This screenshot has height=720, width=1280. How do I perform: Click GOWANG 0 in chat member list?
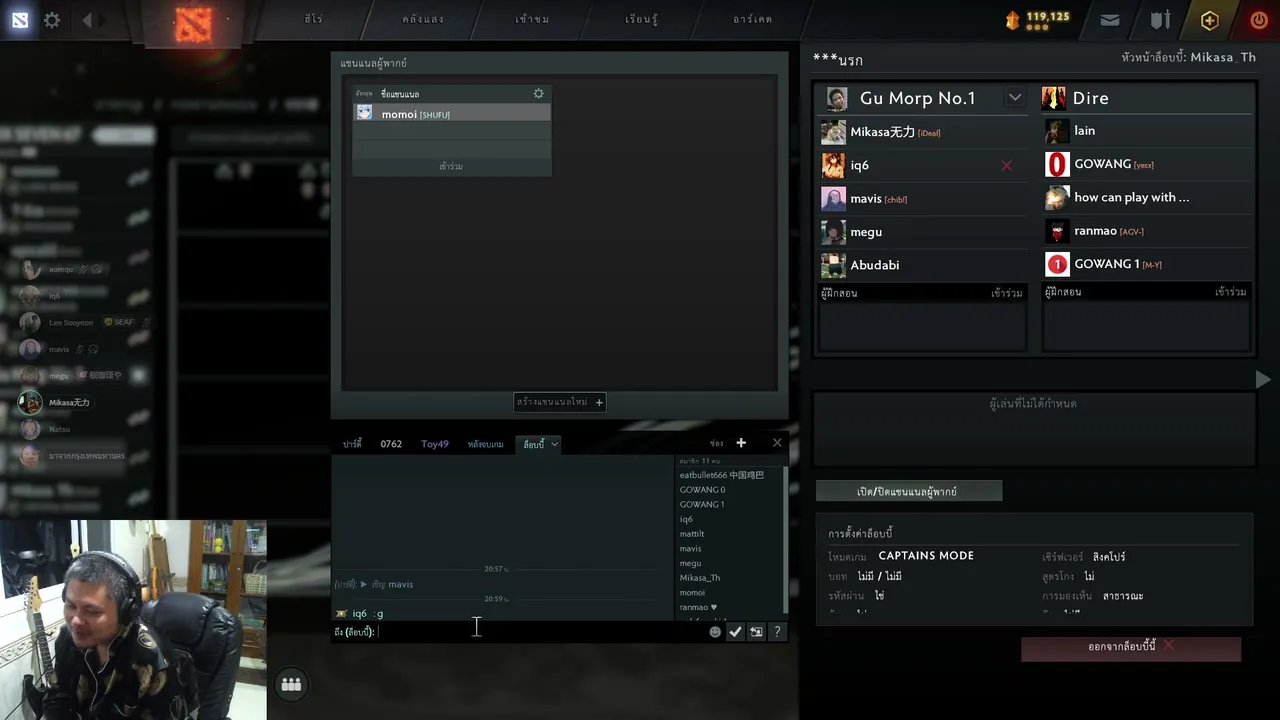[x=702, y=490]
